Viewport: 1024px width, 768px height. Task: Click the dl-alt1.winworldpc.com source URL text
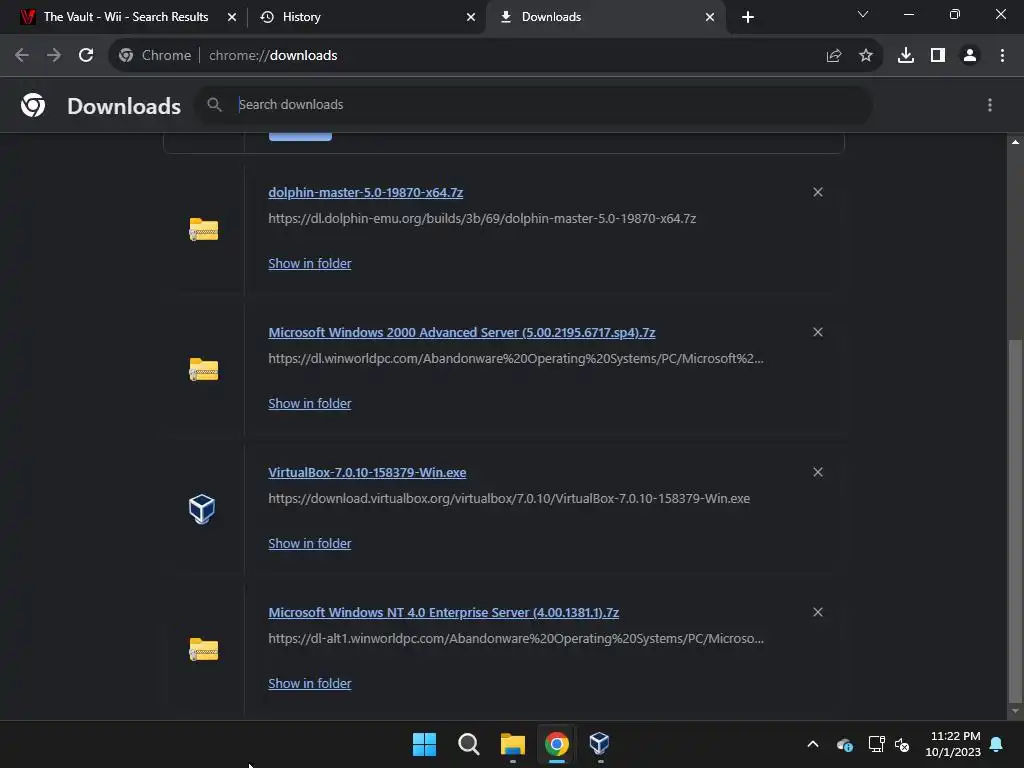tap(516, 638)
